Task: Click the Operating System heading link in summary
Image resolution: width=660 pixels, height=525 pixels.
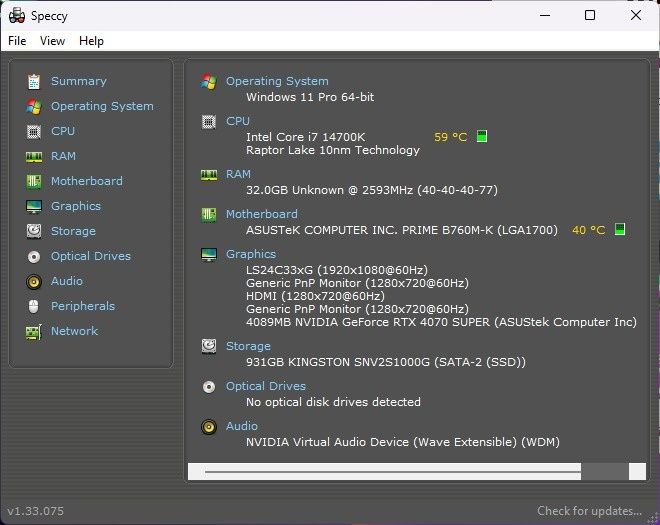Action: [x=277, y=81]
